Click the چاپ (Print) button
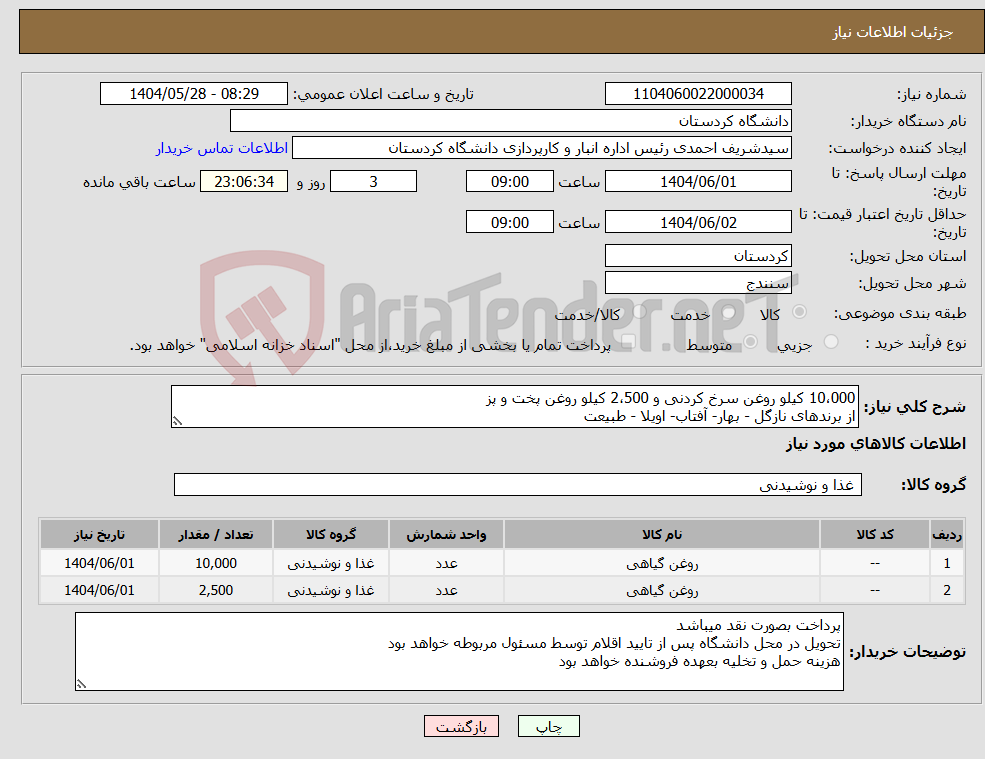 [549, 726]
